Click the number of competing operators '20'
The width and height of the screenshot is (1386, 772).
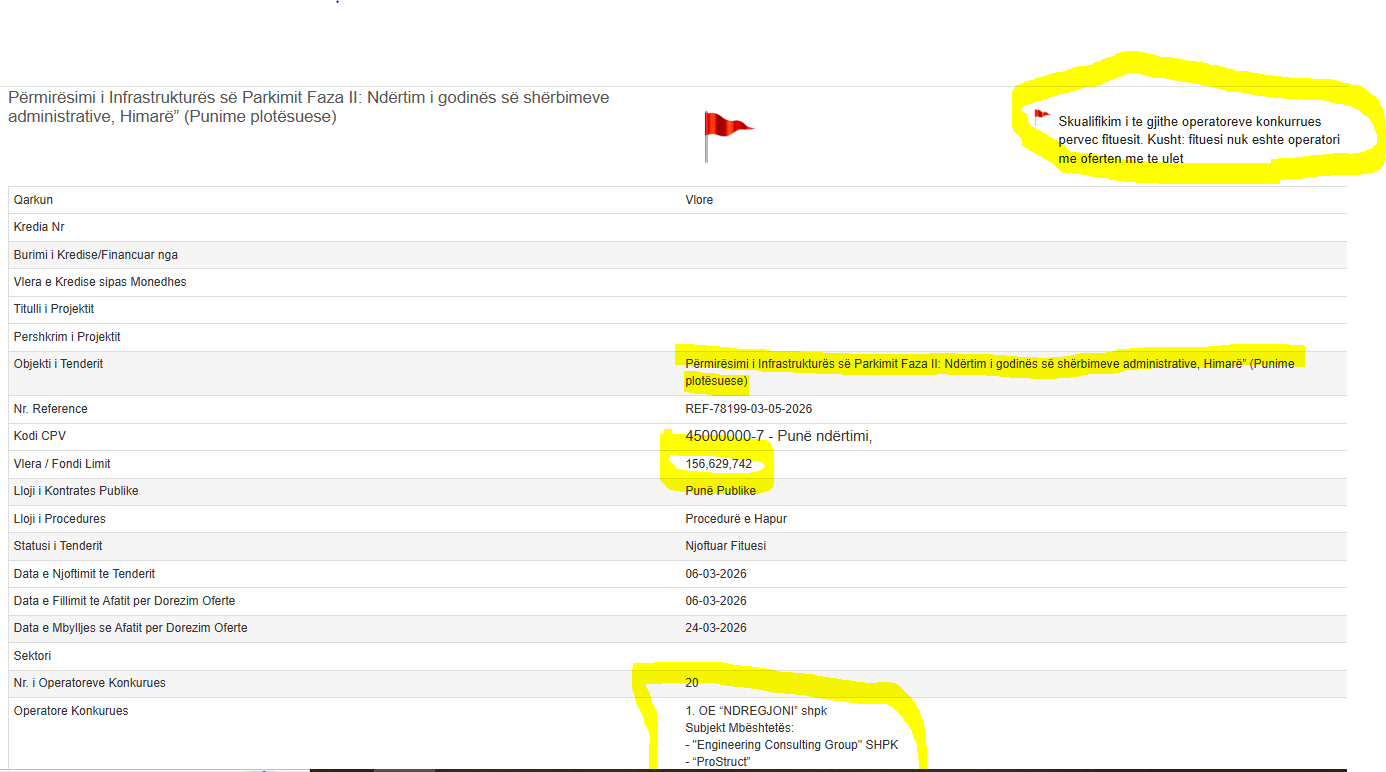[x=692, y=683]
